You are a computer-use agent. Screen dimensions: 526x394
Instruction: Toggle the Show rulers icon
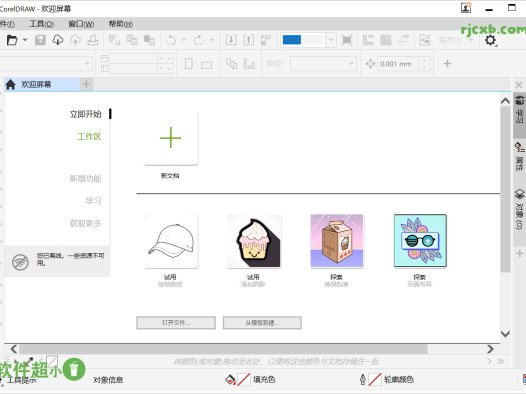[368, 40]
